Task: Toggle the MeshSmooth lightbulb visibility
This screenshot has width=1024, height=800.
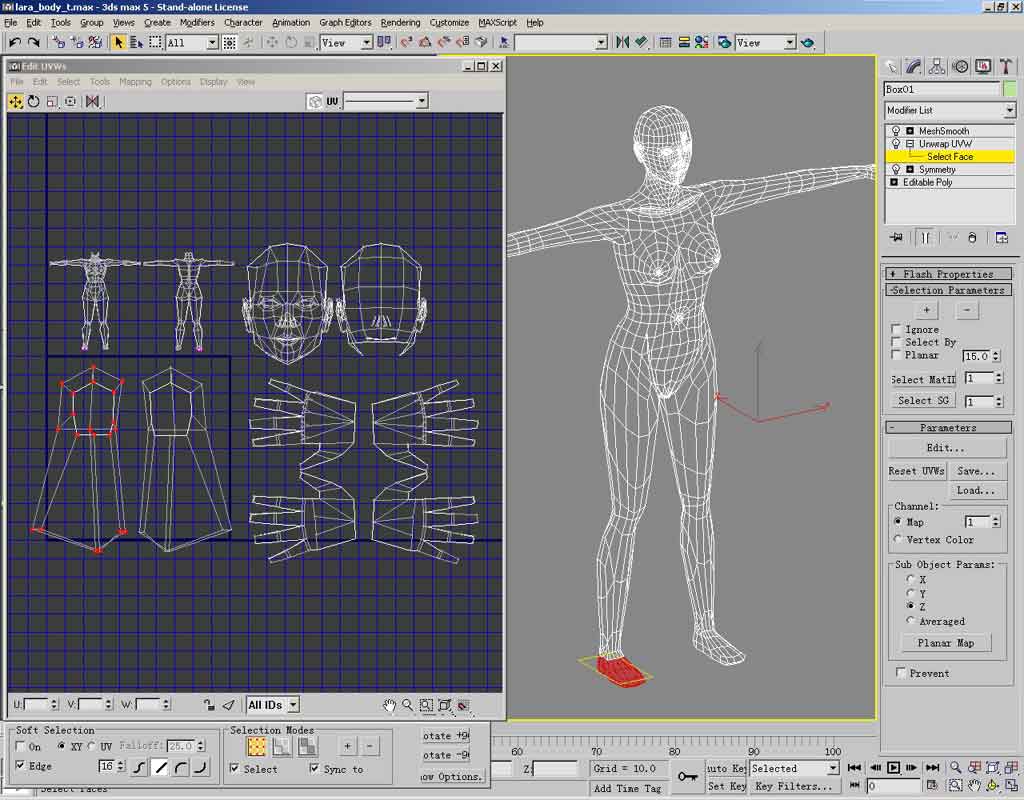Action: [x=896, y=131]
